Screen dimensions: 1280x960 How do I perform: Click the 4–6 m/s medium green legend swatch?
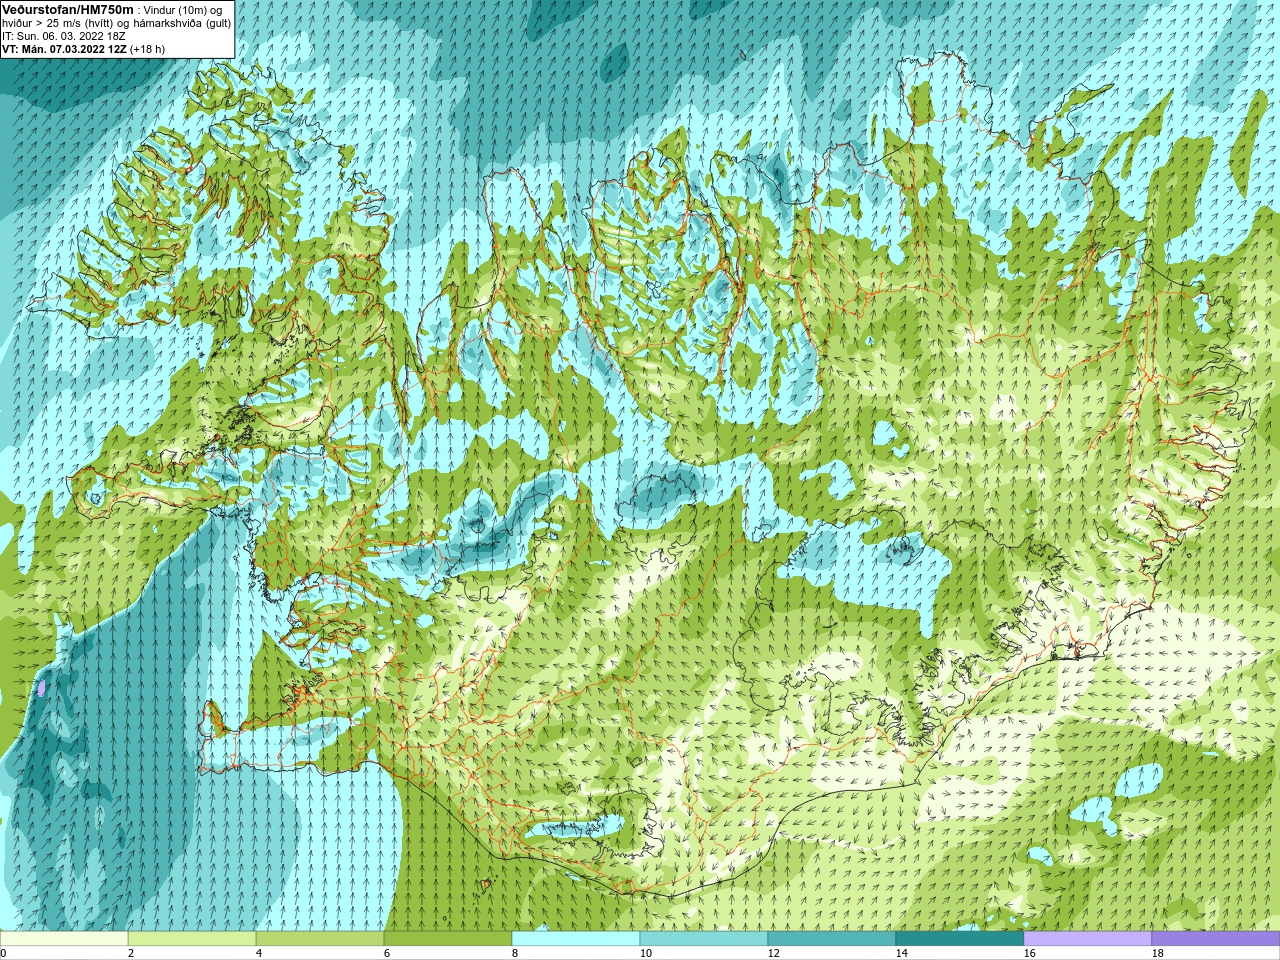(320, 939)
